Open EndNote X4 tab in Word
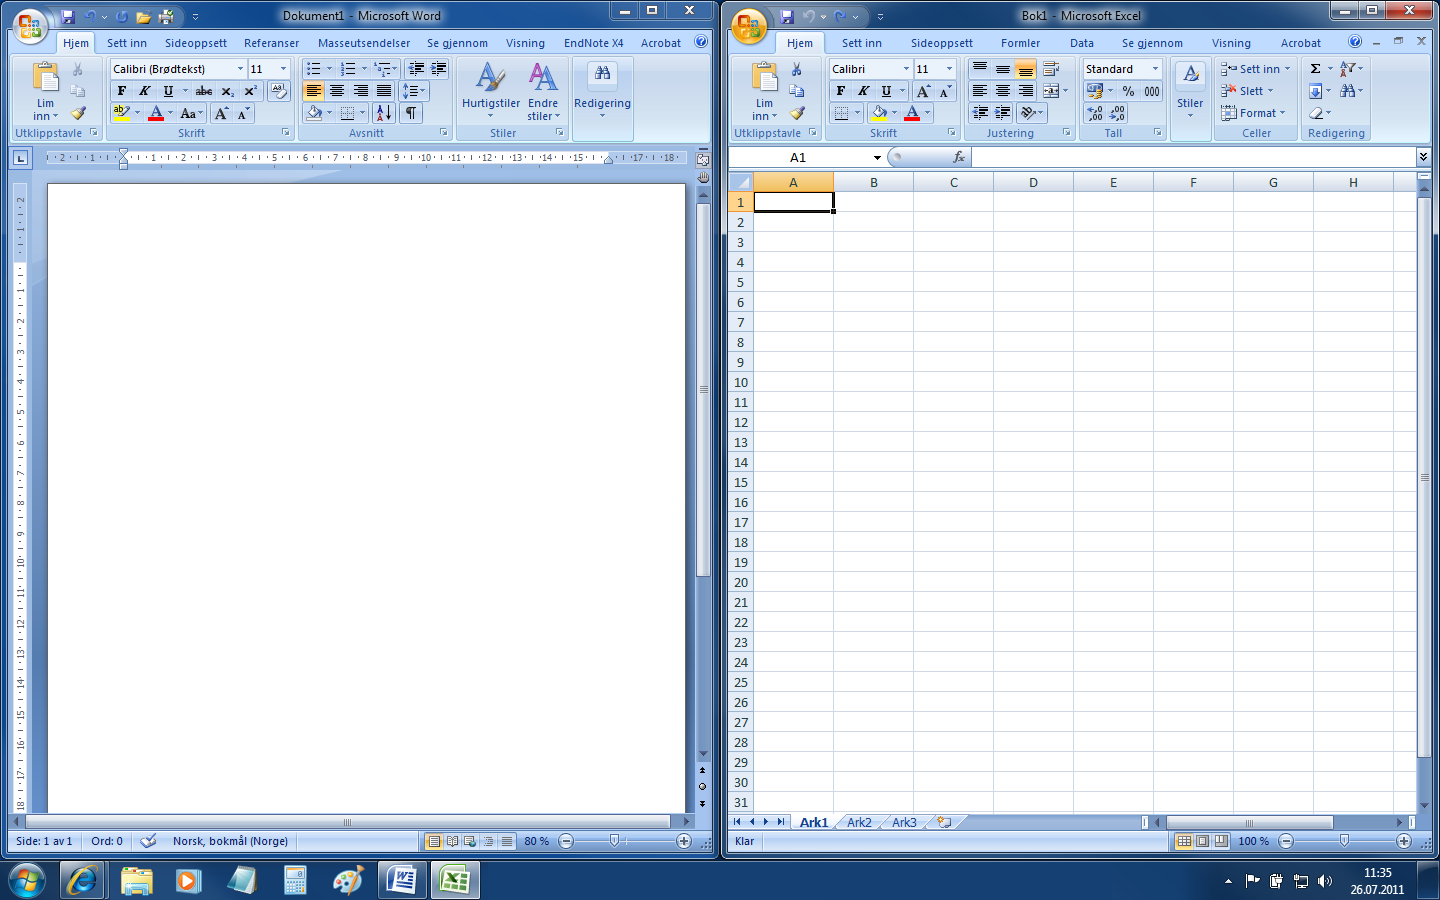The image size is (1440, 900). click(x=593, y=43)
